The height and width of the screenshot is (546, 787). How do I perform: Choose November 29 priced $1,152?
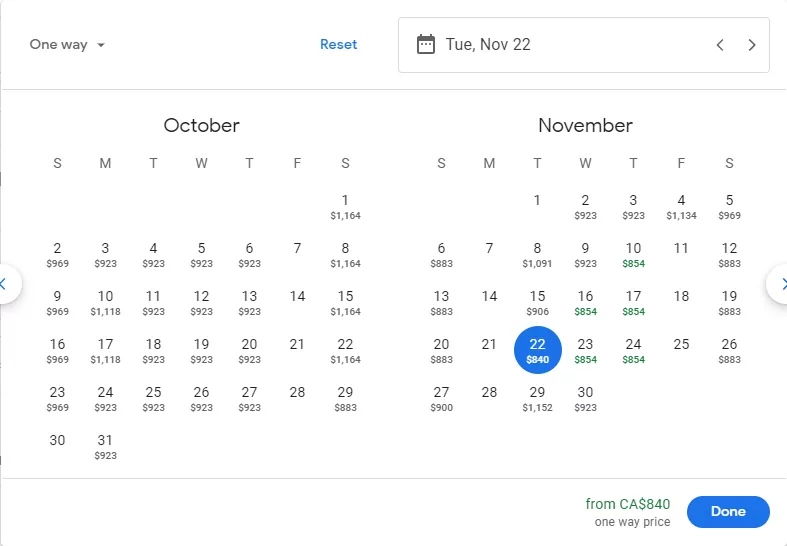tap(537, 398)
